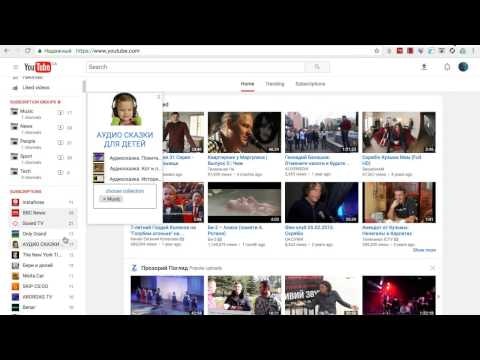480x360 pixels.
Task: Open settings icon next to Subscription Groups
Action: [59, 102]
